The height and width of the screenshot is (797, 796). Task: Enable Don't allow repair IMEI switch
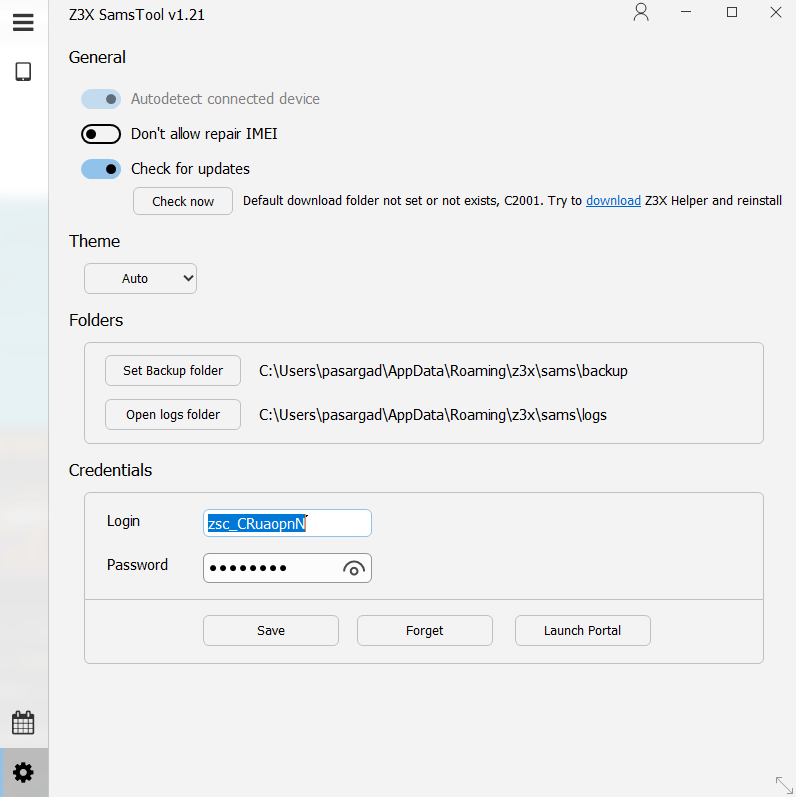click(101, 134)
